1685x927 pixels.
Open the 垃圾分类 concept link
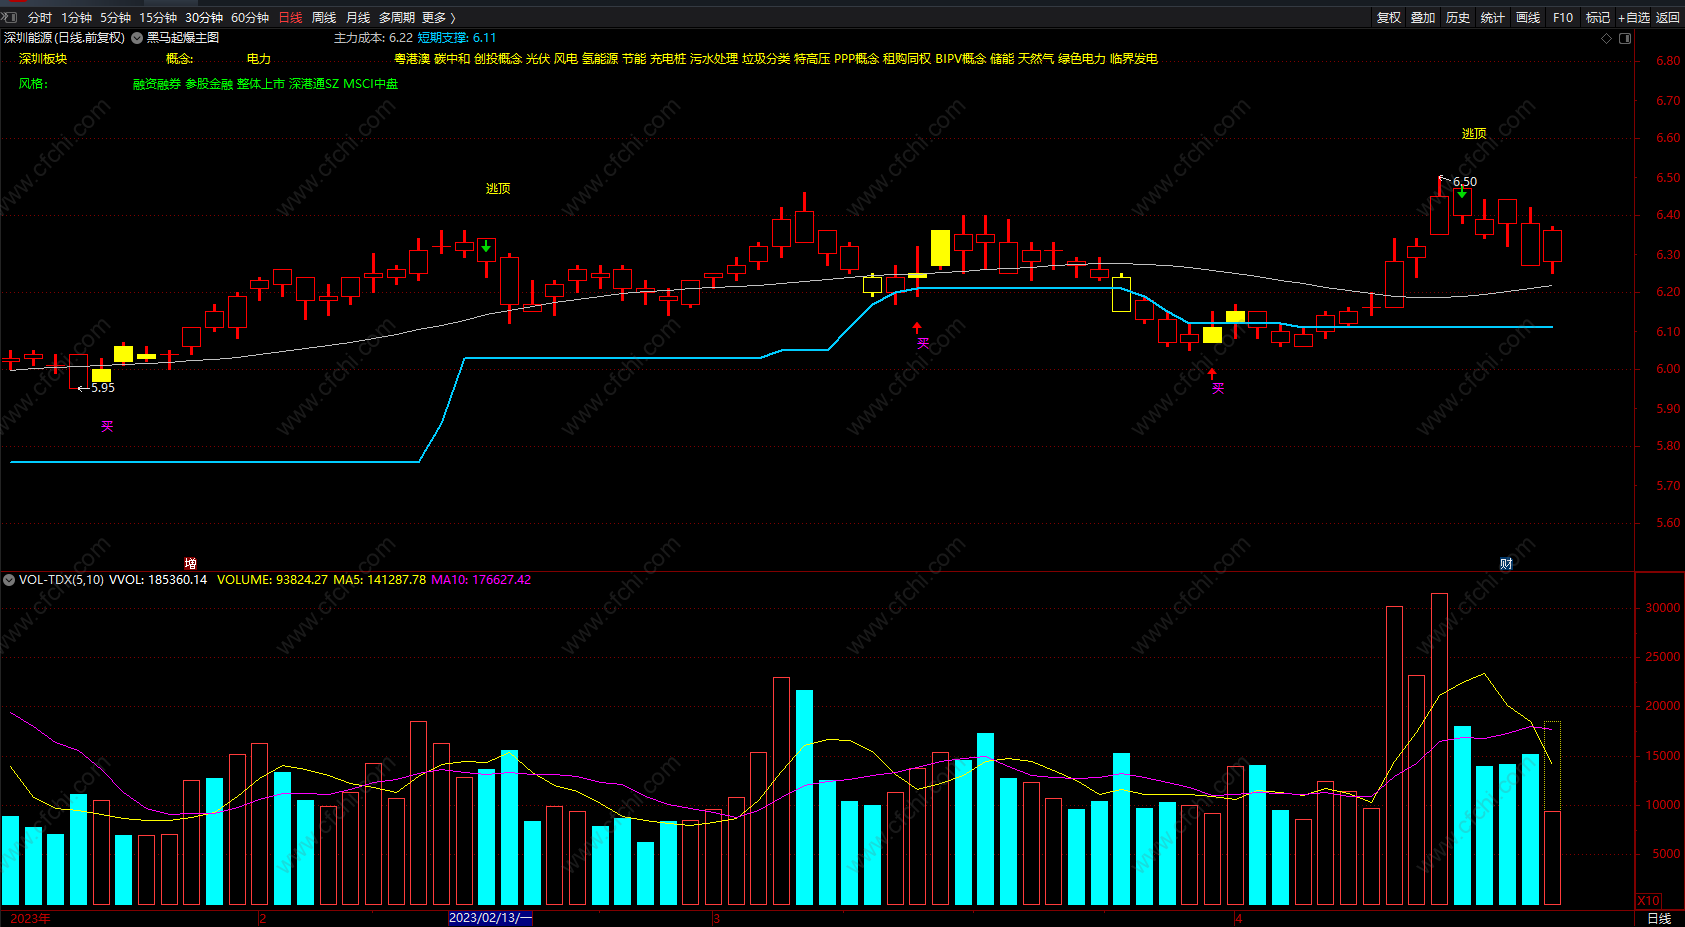tap(766, 59)
